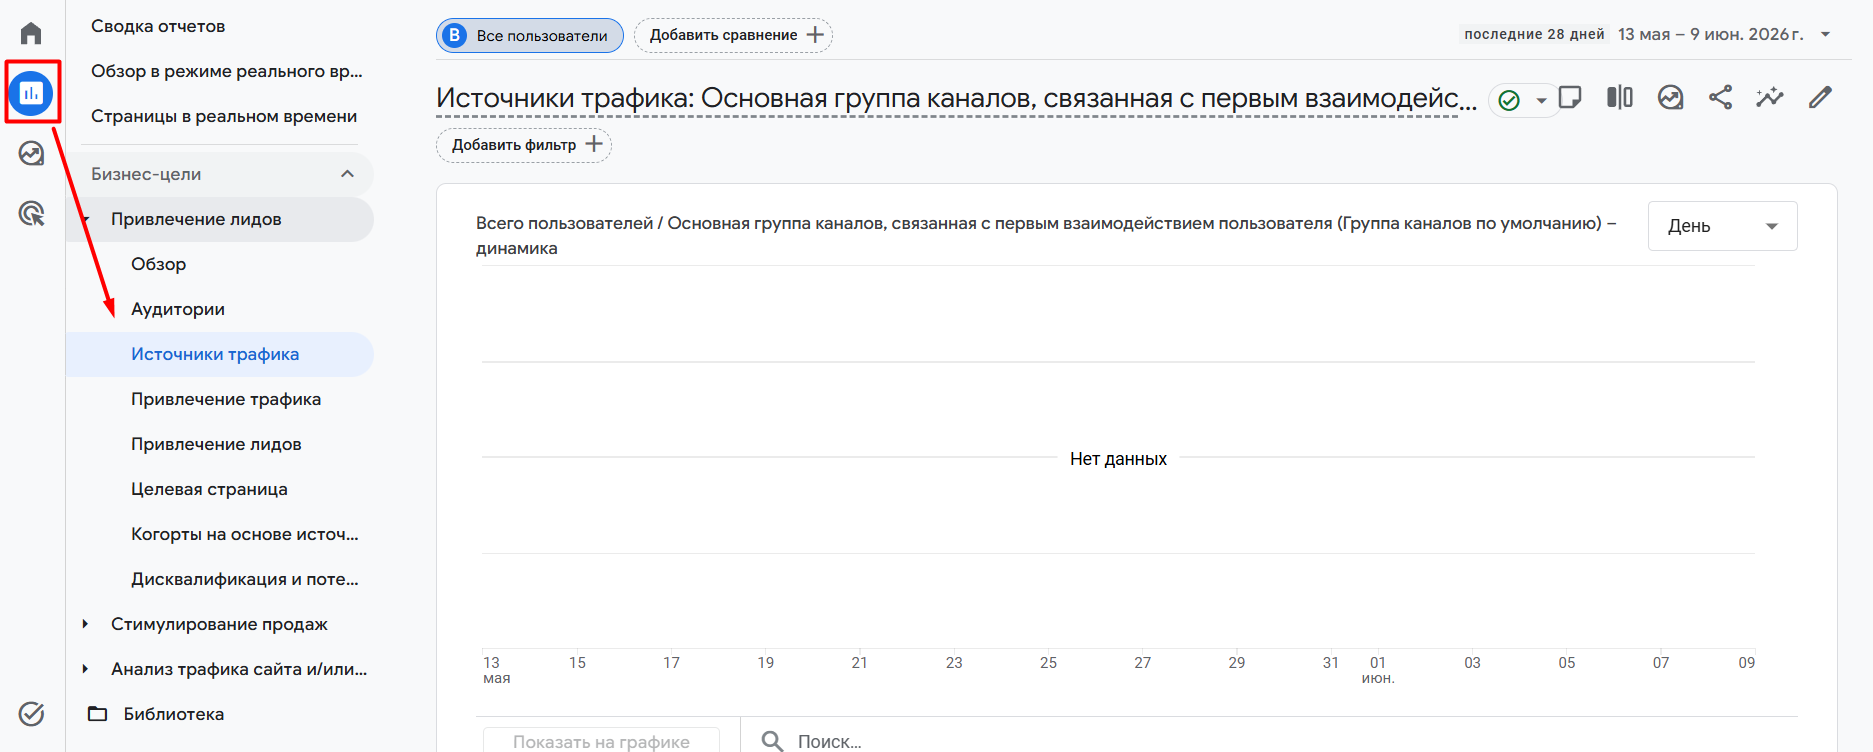
Task: Open the date range dropdown arrow
Action: point(1825,34)
